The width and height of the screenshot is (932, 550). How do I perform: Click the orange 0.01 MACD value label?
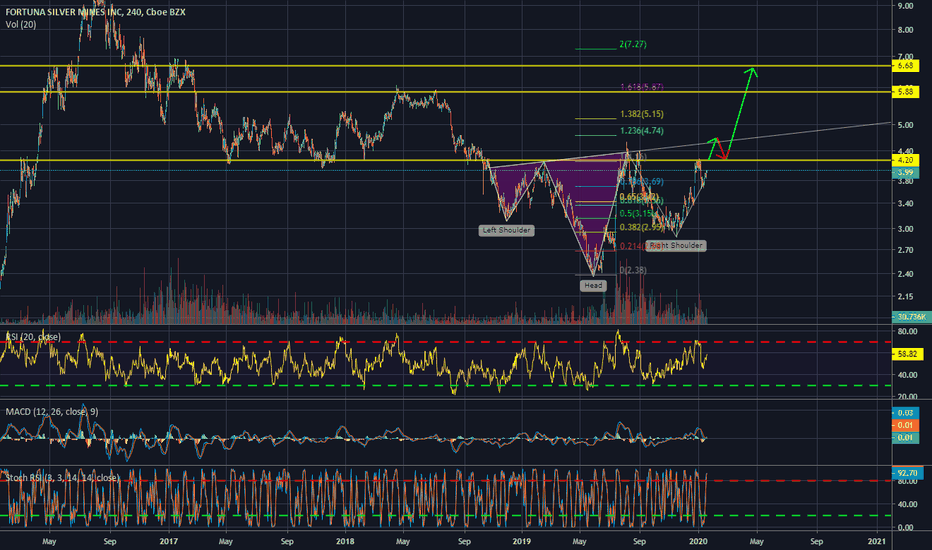(x=906, y=425)
